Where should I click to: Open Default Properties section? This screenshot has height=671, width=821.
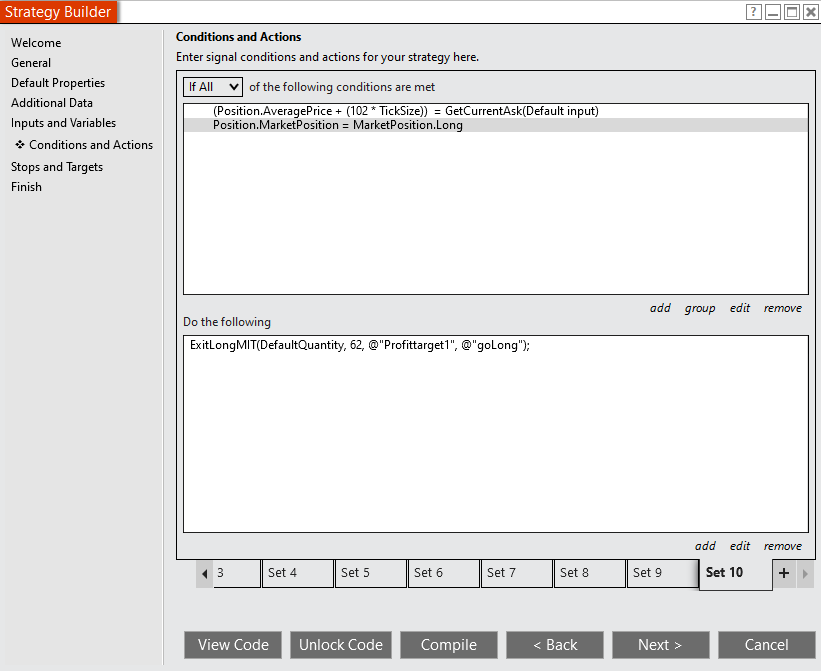coord(58,83)
